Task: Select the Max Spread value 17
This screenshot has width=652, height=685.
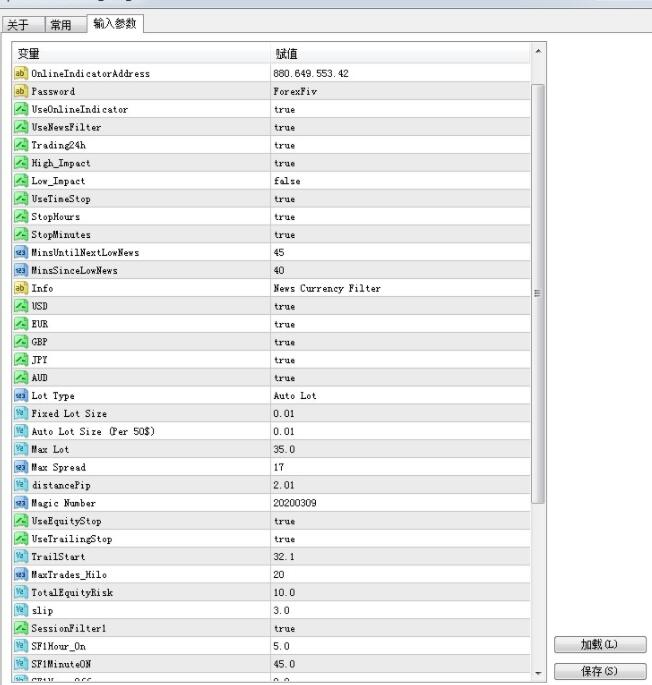Action: 279,467
